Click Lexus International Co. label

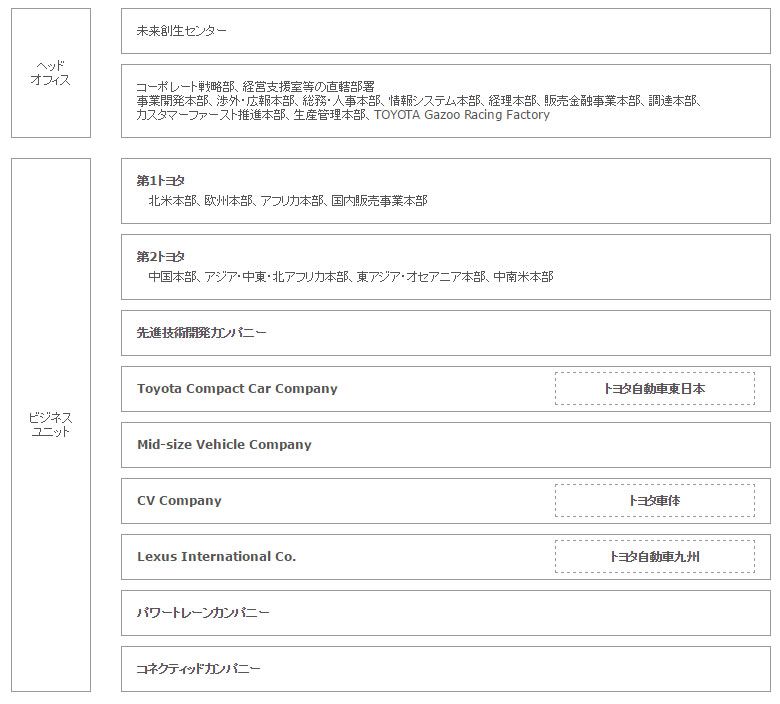pyautogui.click(x=216, y=557)
